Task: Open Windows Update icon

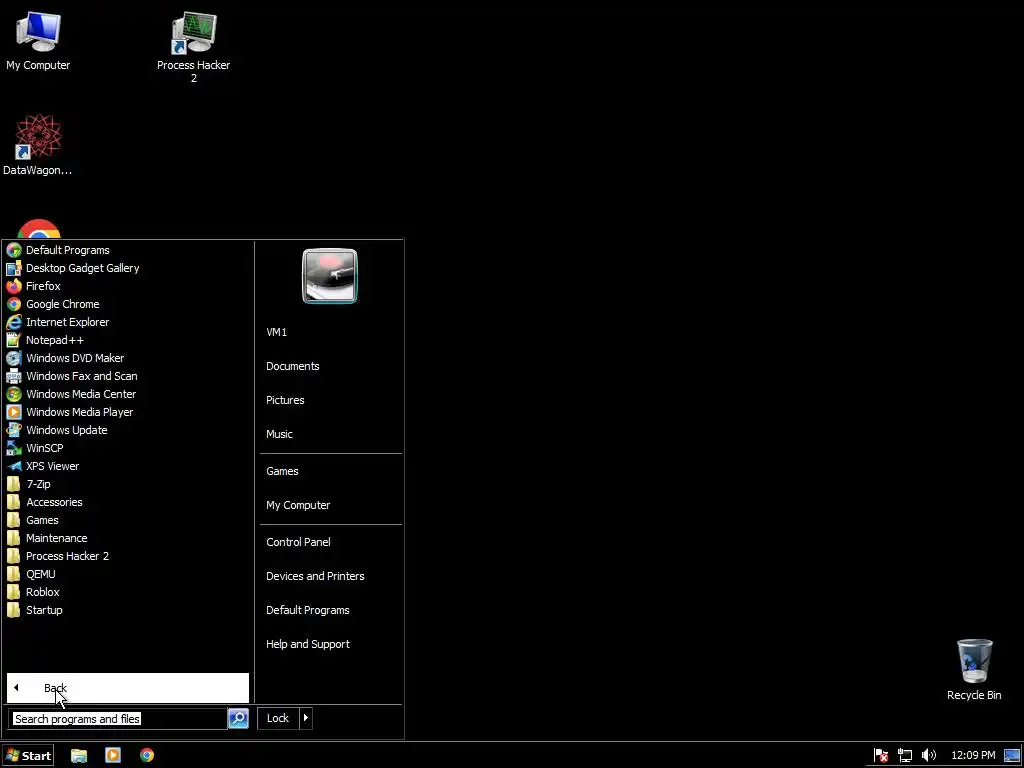Action: (14, 430)
